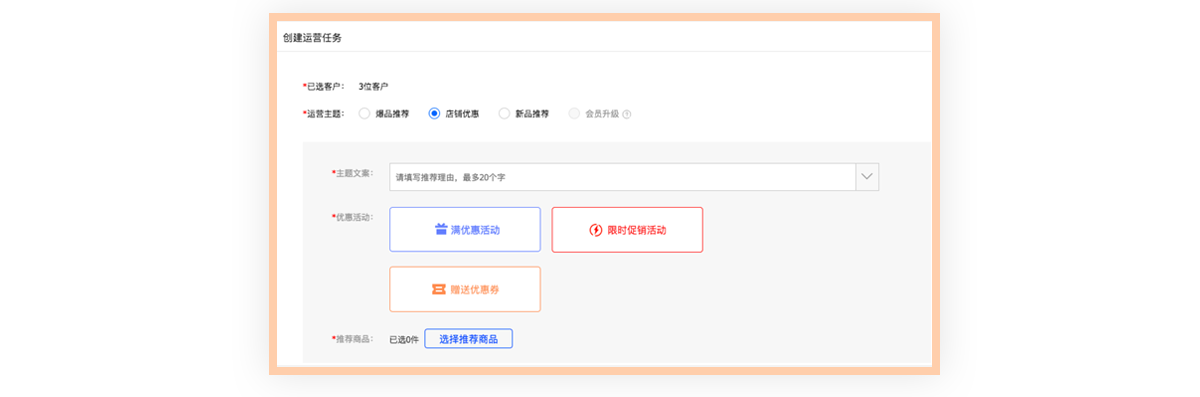The height and width of the screenshot is (397, 1200).
Task: Click the 创建运营任务 title
Action: coord(313,38)
